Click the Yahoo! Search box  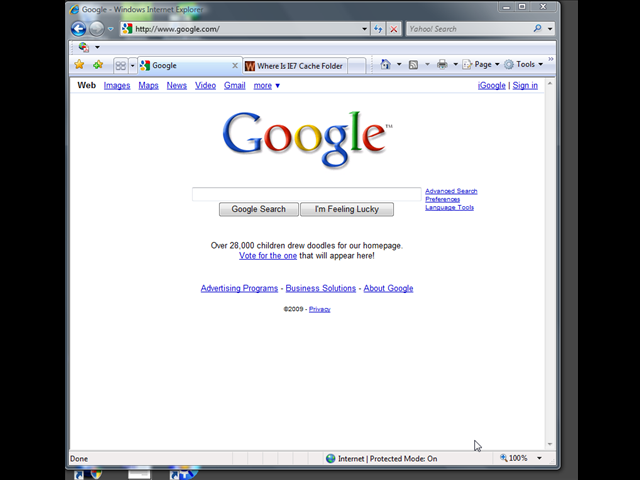(469, 29)
